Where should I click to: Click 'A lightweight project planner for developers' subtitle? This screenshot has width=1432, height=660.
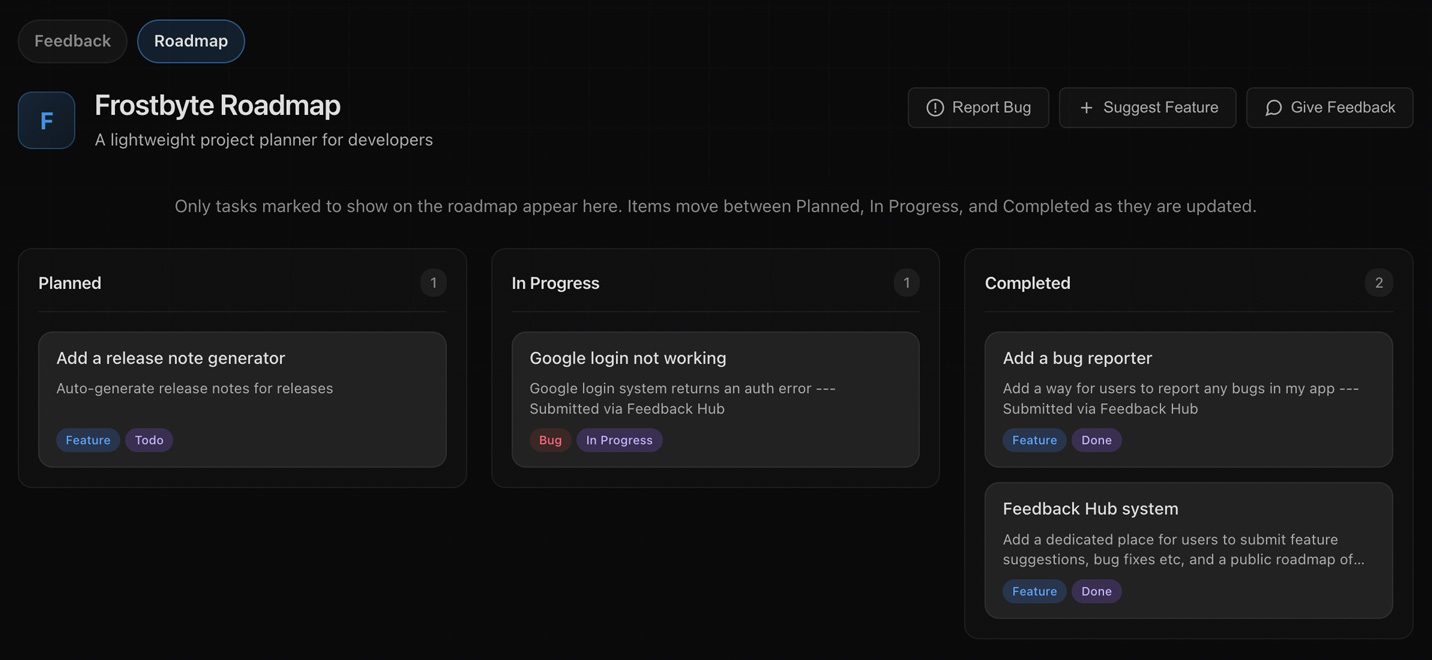(263, 140)
